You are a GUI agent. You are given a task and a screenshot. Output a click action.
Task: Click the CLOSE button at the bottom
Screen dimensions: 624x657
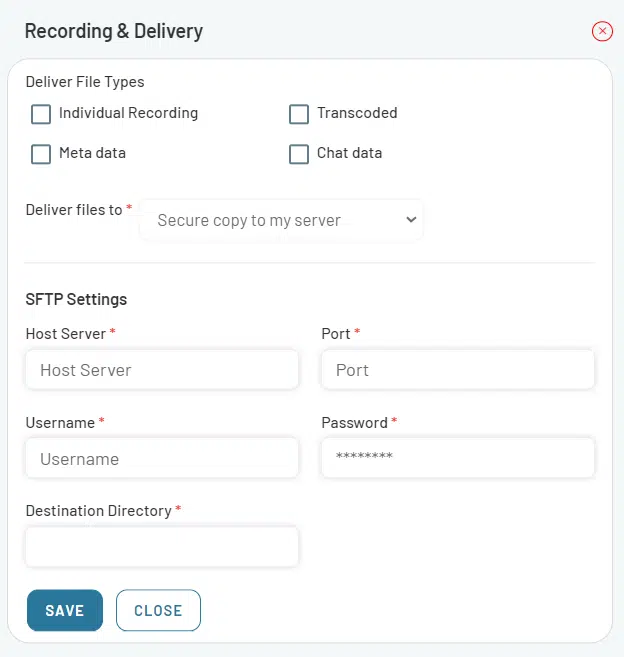pos(158,610)
